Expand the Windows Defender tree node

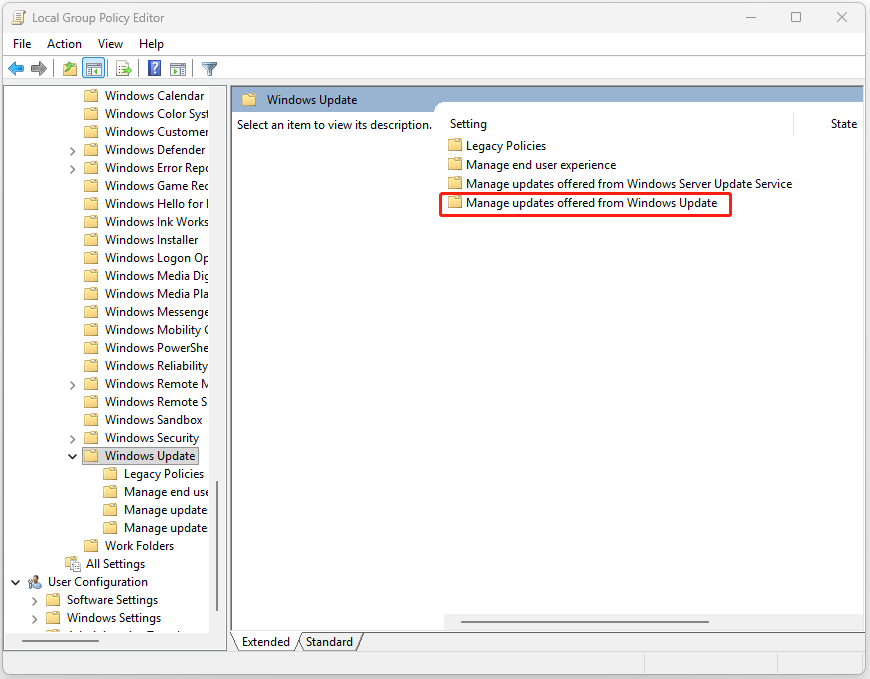pos(72,149)
